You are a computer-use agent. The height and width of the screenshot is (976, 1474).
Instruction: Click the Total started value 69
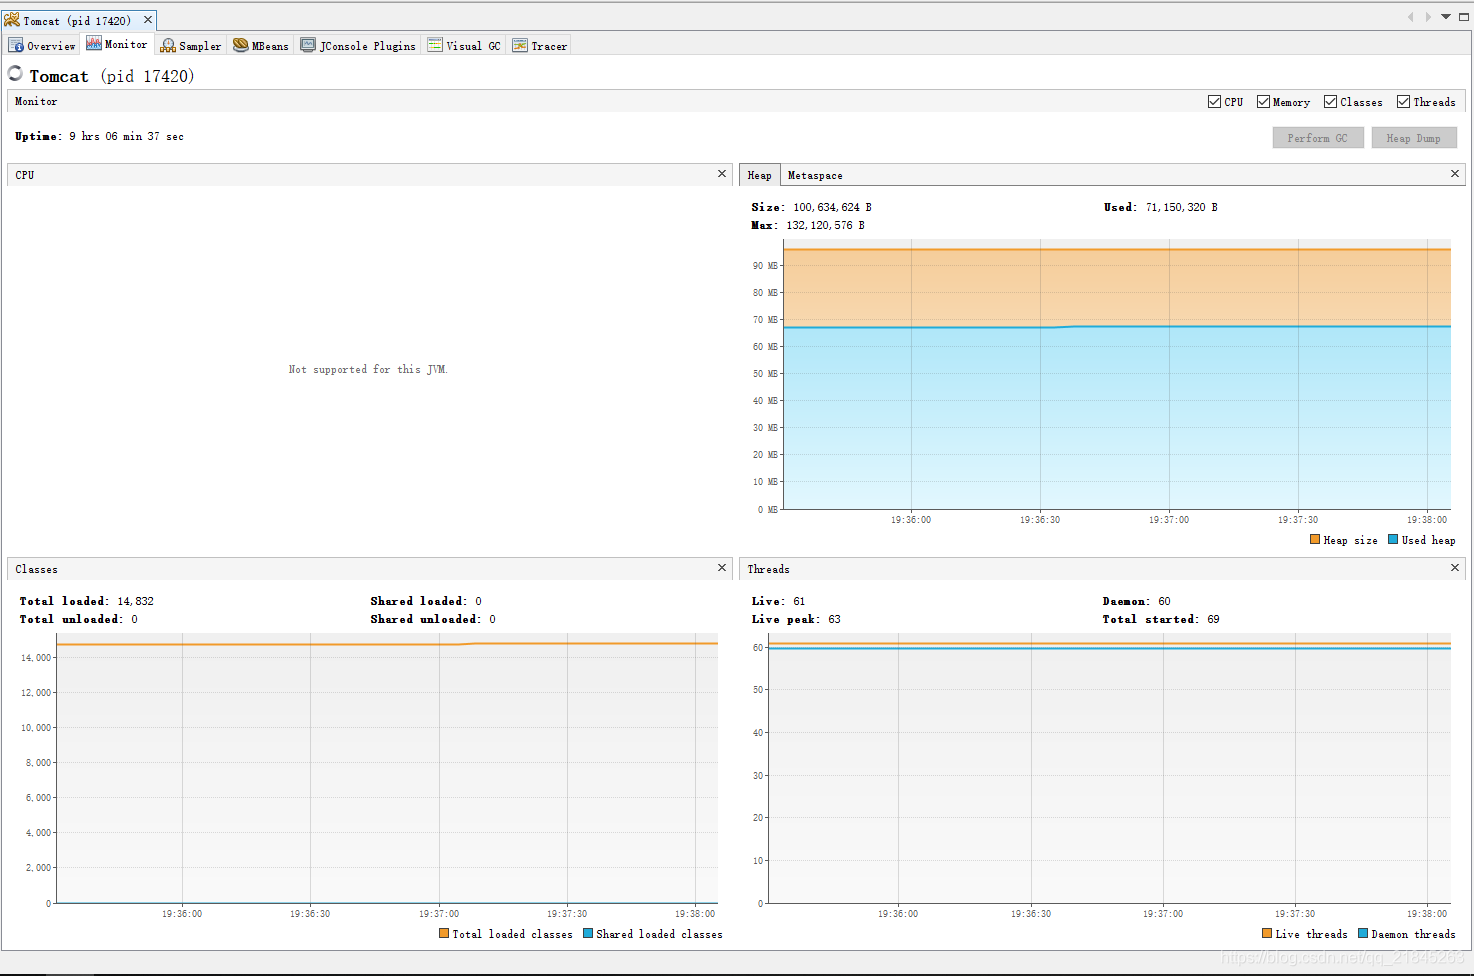pyautogui.click(x=1213, y=619)
